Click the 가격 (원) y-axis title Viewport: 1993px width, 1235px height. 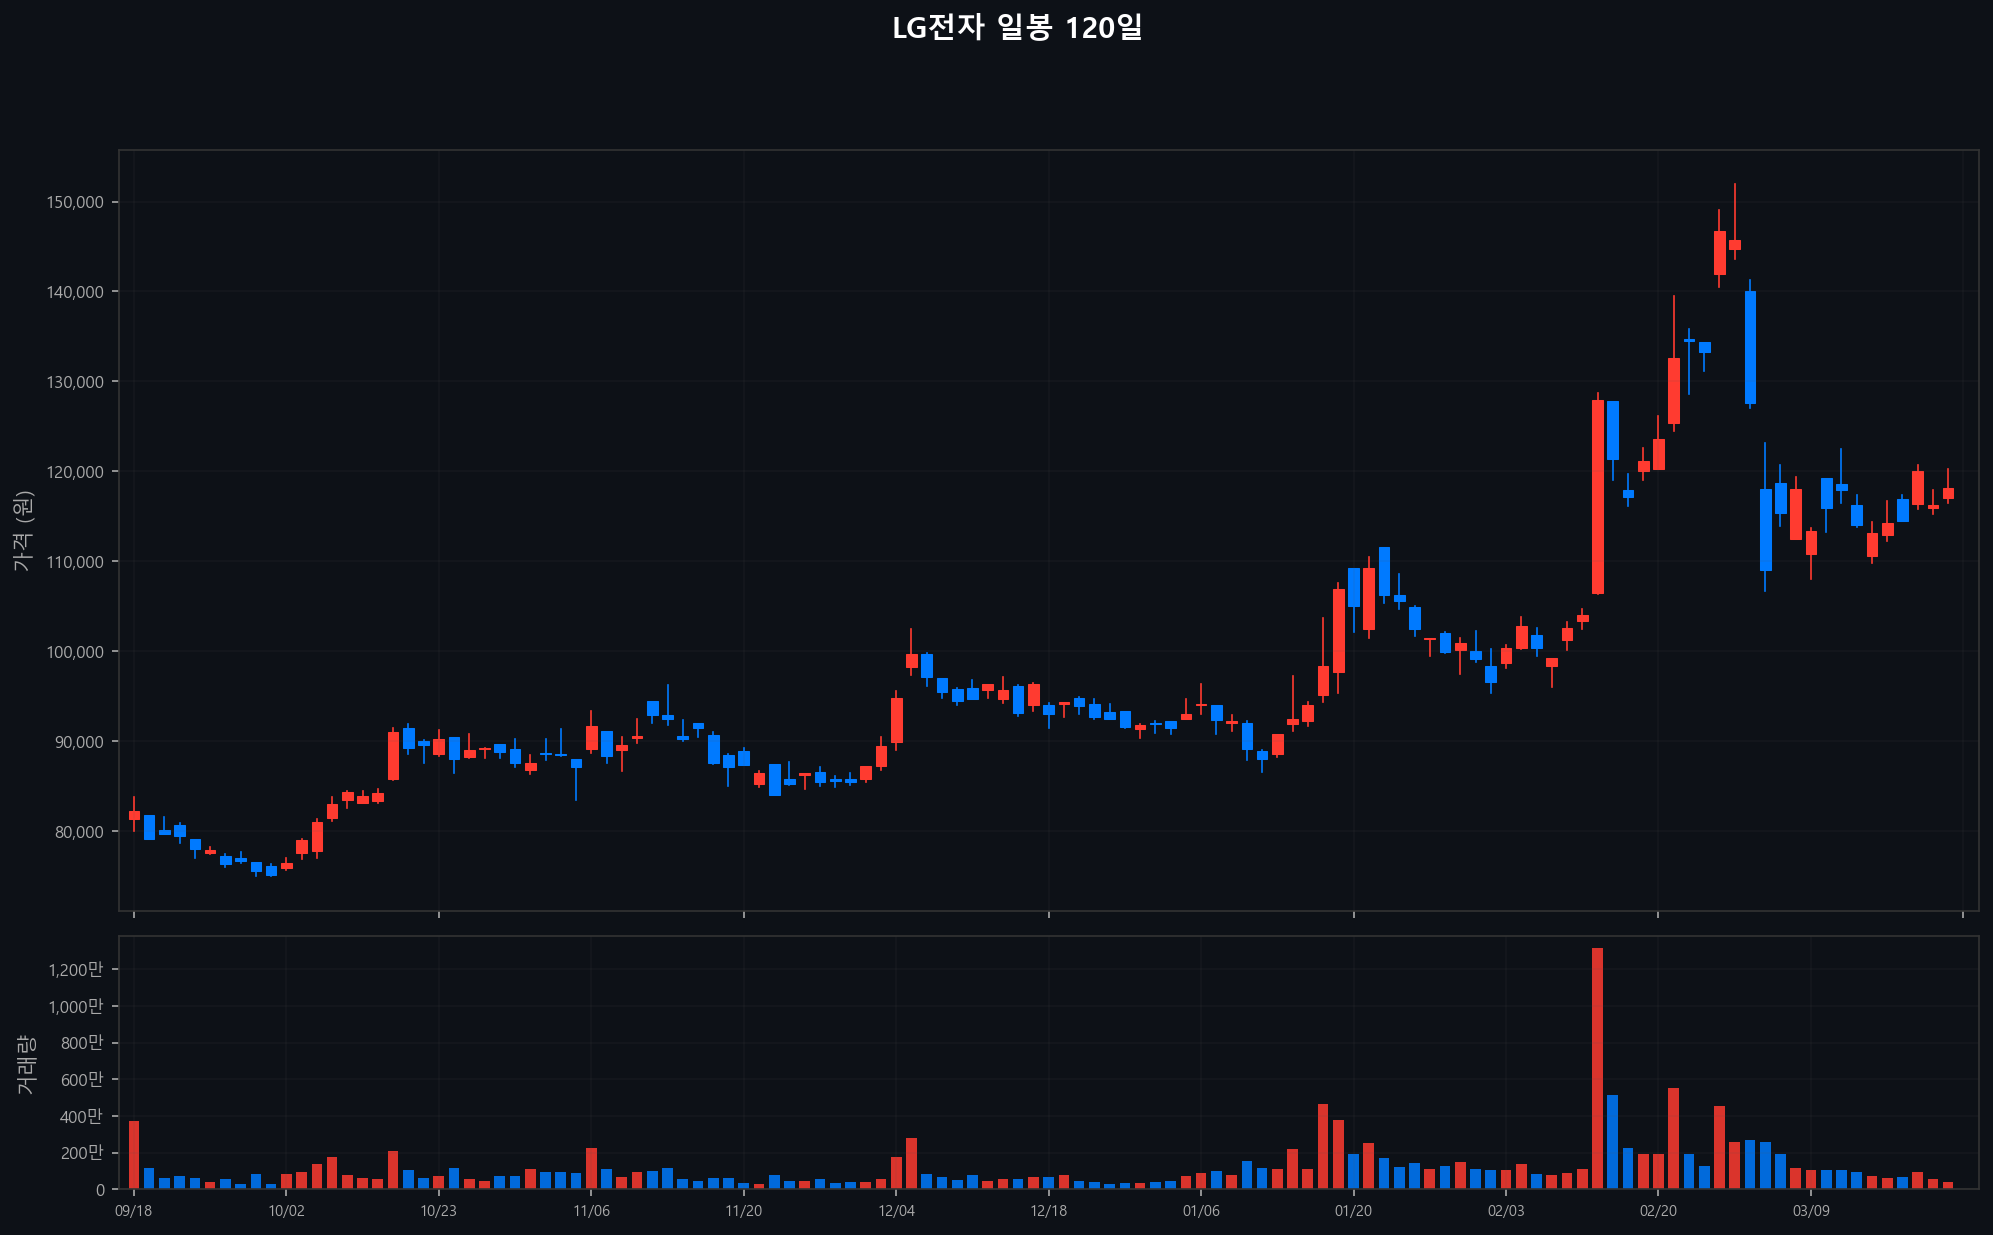tap(24, 531)
